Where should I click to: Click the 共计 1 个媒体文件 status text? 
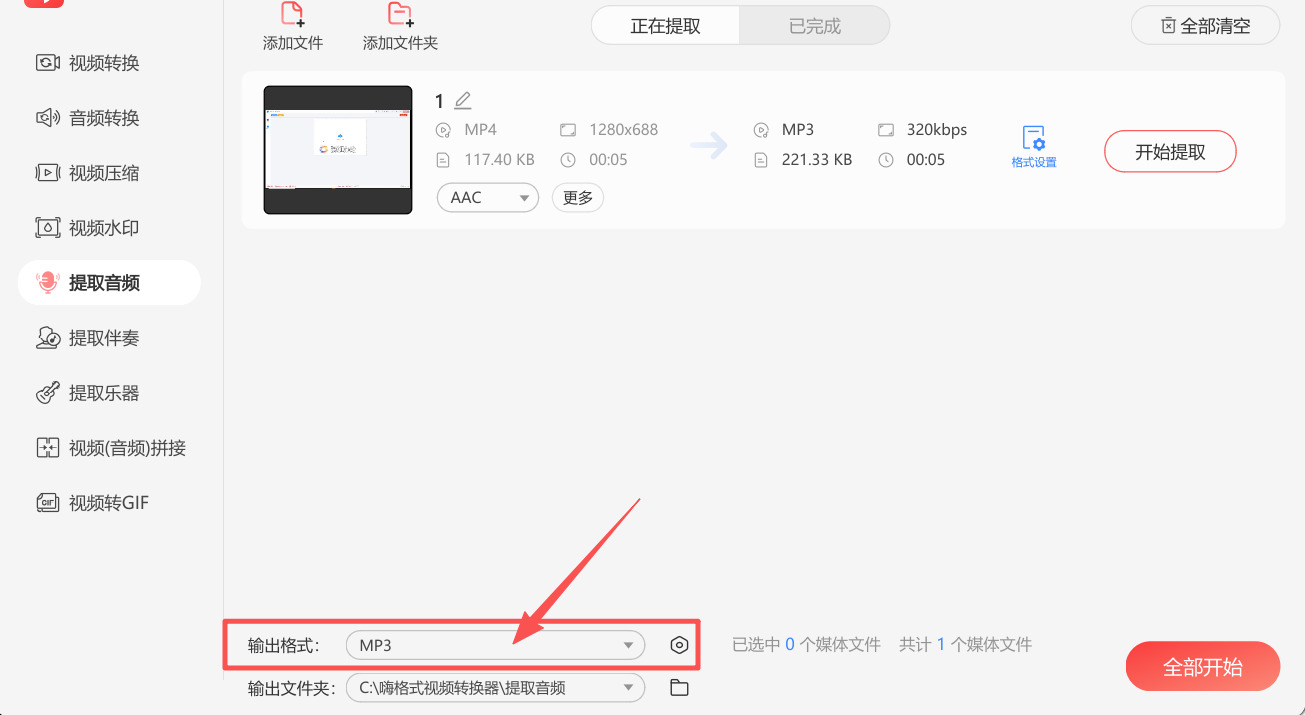(965, 646)
